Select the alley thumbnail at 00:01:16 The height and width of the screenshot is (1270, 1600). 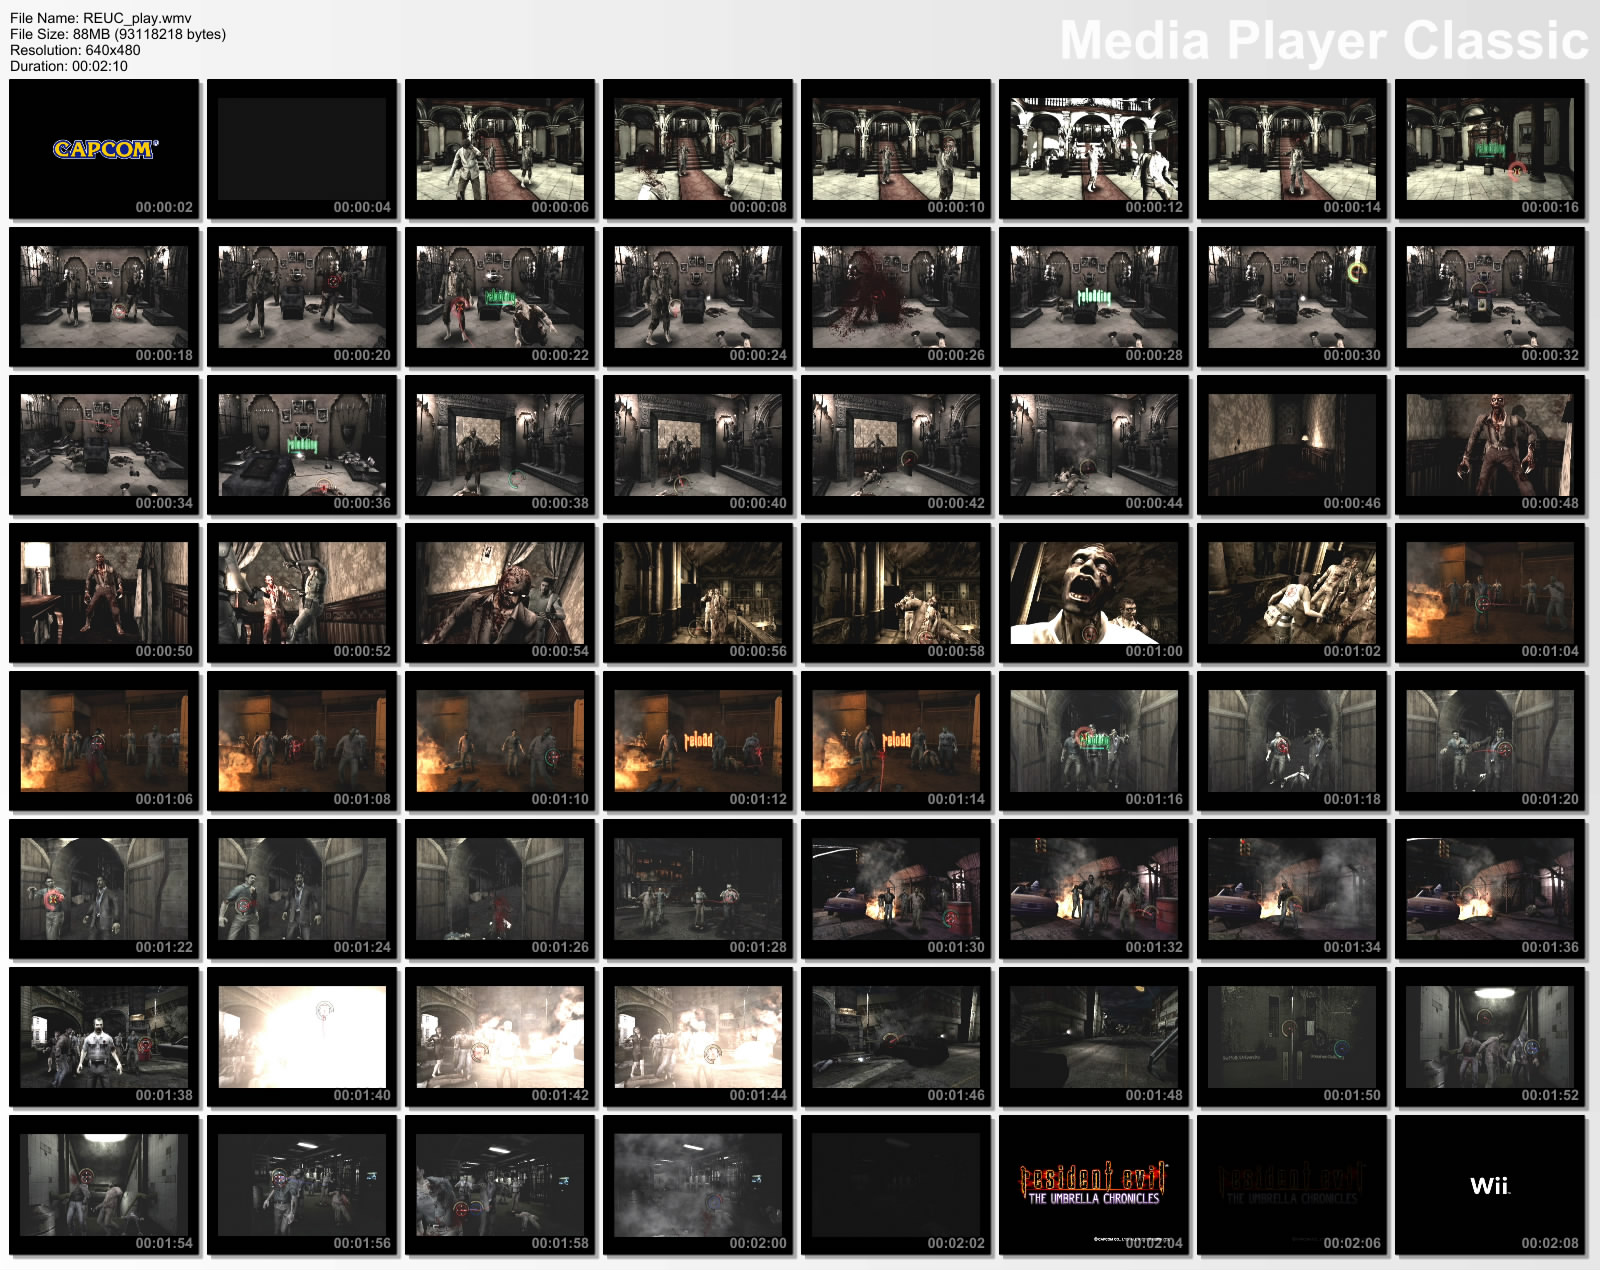coord(1094,741)
